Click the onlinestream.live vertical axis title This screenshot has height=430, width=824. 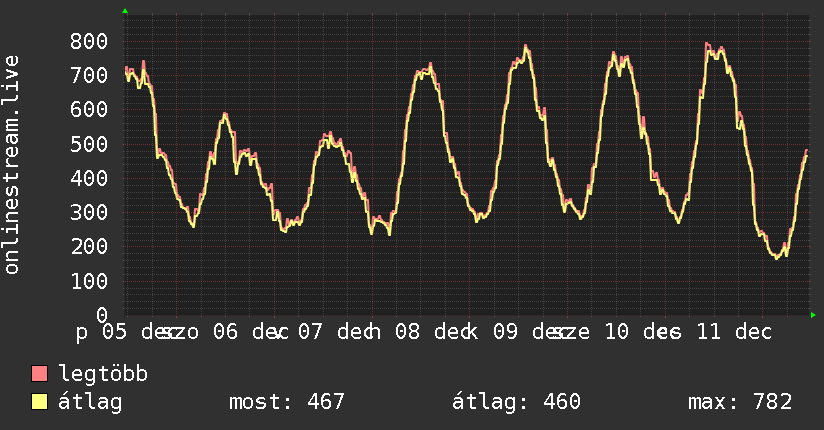click(x=12, y=165)
